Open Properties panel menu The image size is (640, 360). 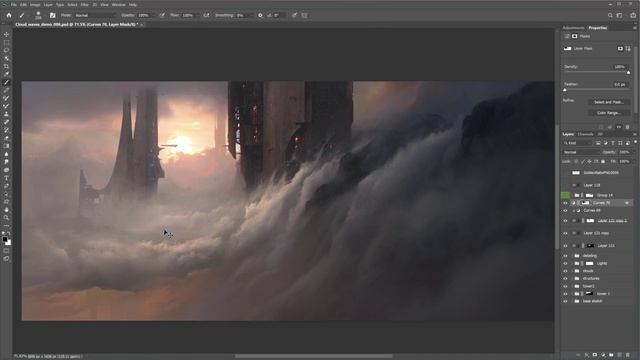point(635,28)
